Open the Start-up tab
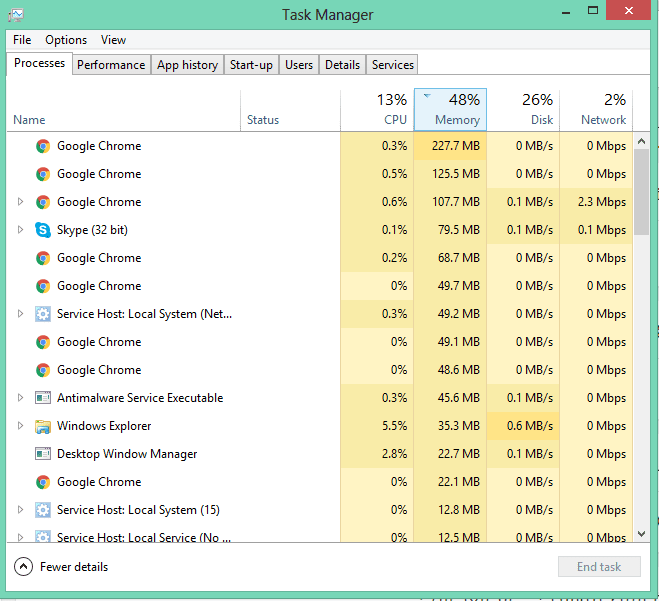 [251, 65]
